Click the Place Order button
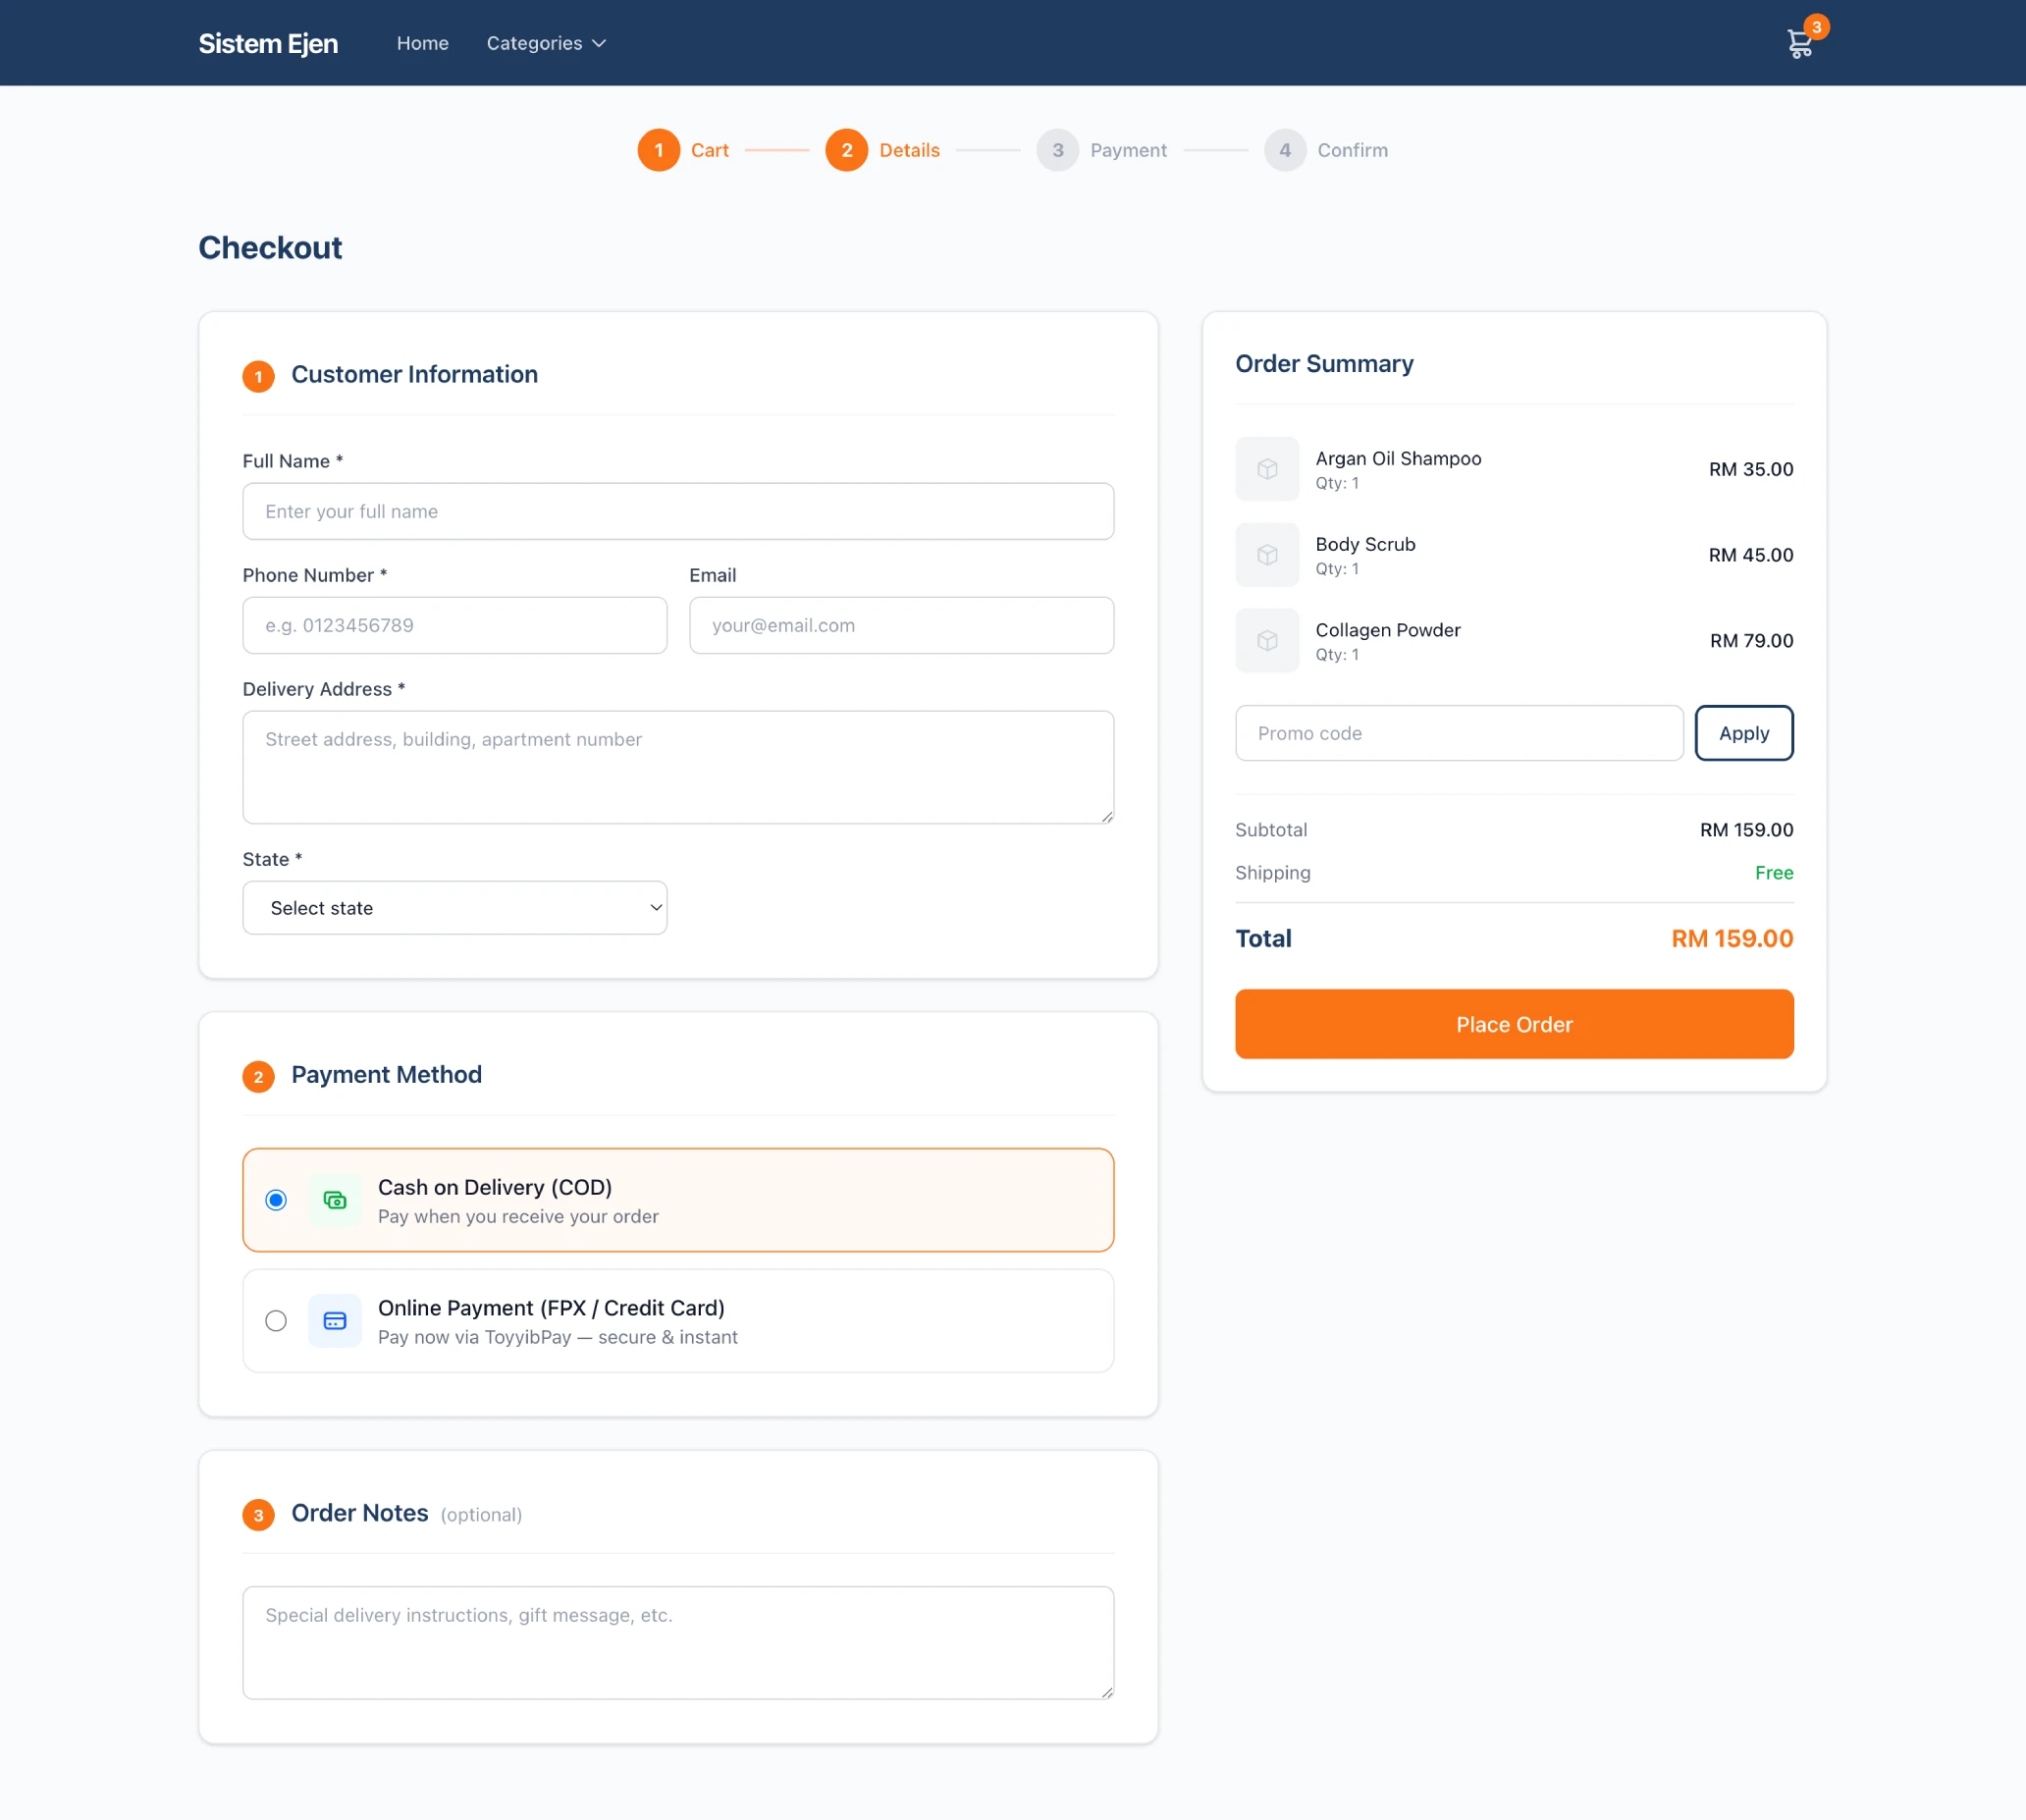 (1514, 1024)
